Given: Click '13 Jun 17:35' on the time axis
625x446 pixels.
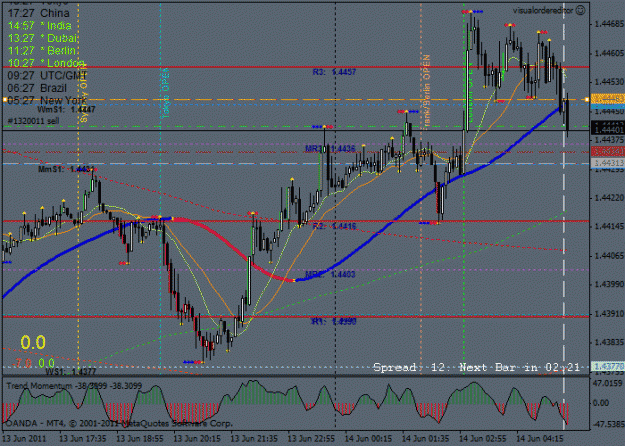Looking at the screenshot, I should point(83,439).
